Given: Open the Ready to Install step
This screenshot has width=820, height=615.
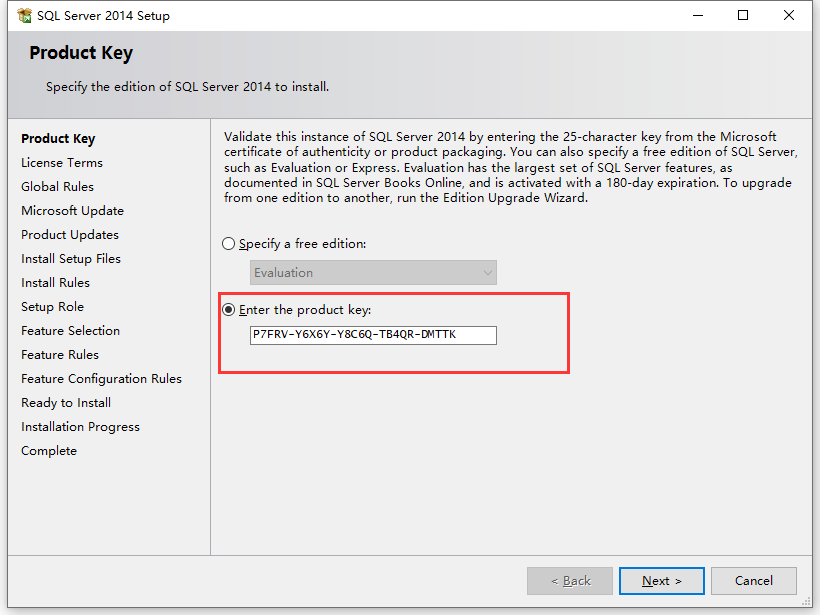Looking at the screenshot, I should [x=65, y=402].
